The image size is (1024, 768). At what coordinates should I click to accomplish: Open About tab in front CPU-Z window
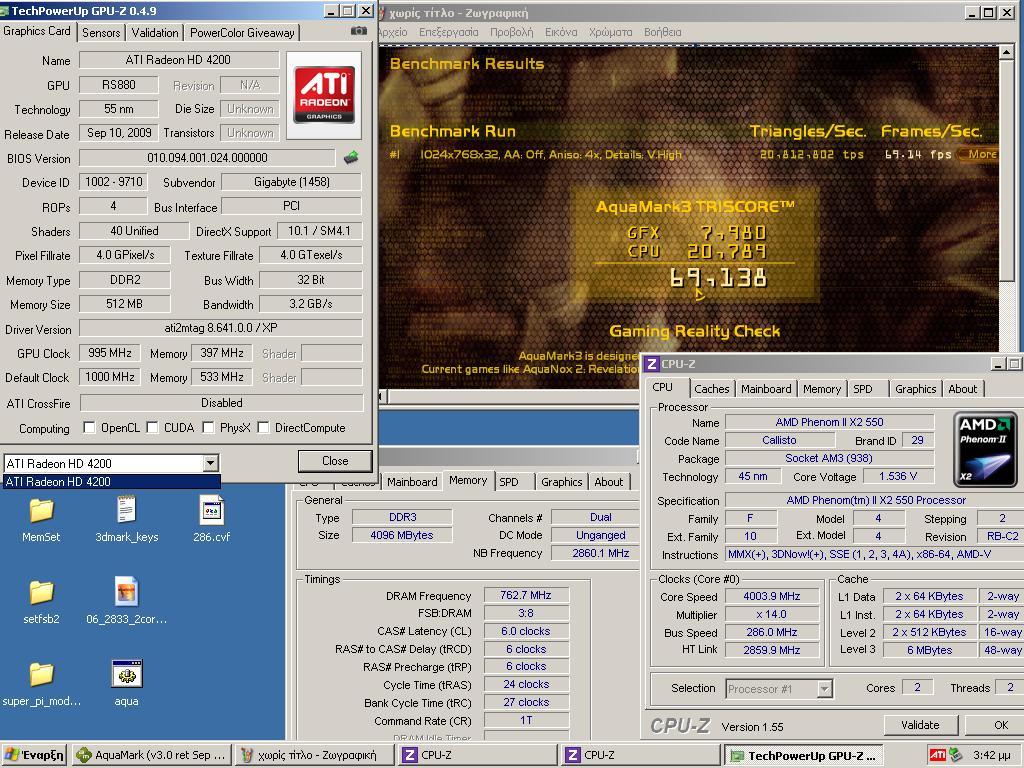point(963,389)
